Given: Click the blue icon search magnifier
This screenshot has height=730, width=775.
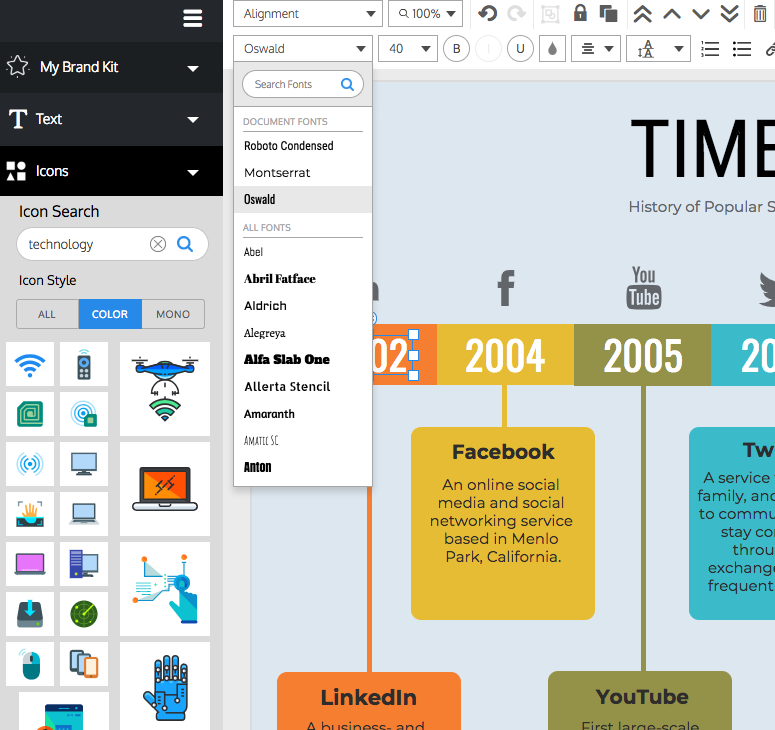Looking at the screenshot, I should click(185, 244).
